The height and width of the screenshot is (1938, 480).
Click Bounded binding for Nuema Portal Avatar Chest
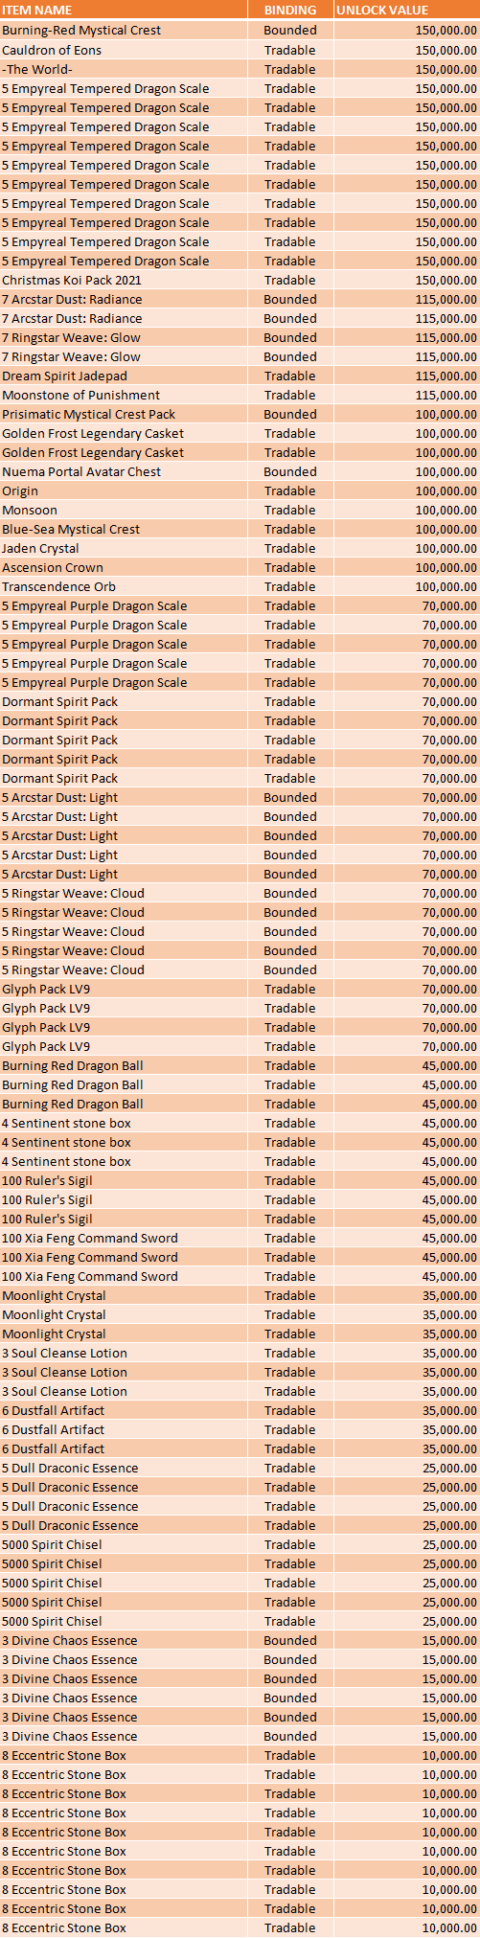(290, 472)
